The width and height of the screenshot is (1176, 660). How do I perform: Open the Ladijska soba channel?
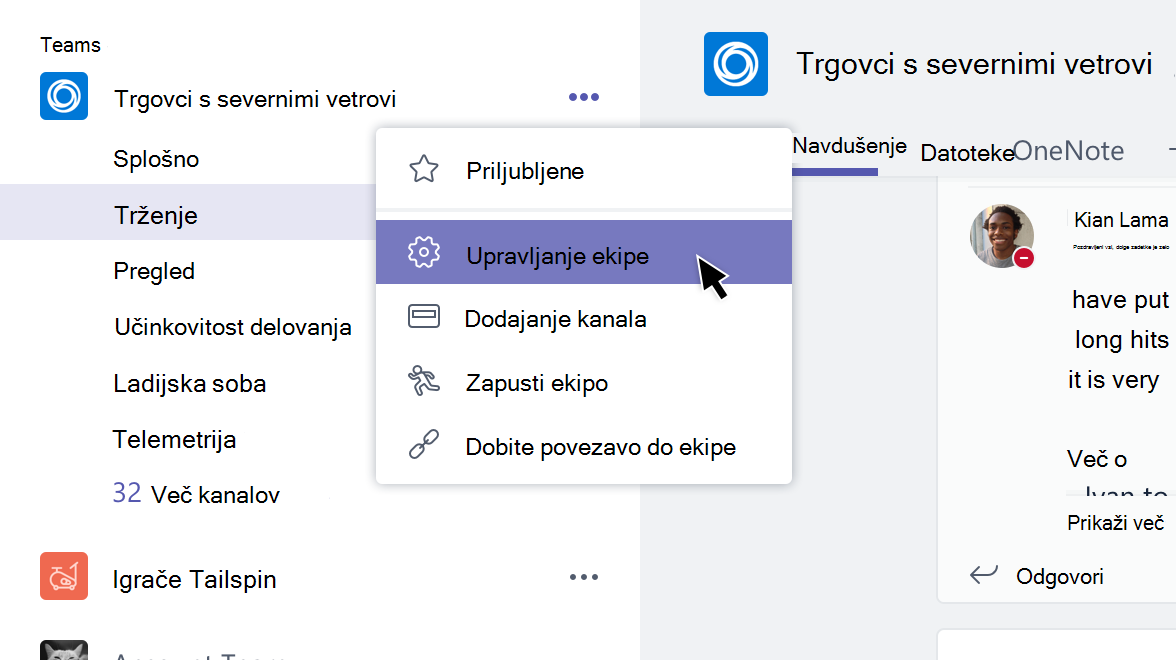190,383
